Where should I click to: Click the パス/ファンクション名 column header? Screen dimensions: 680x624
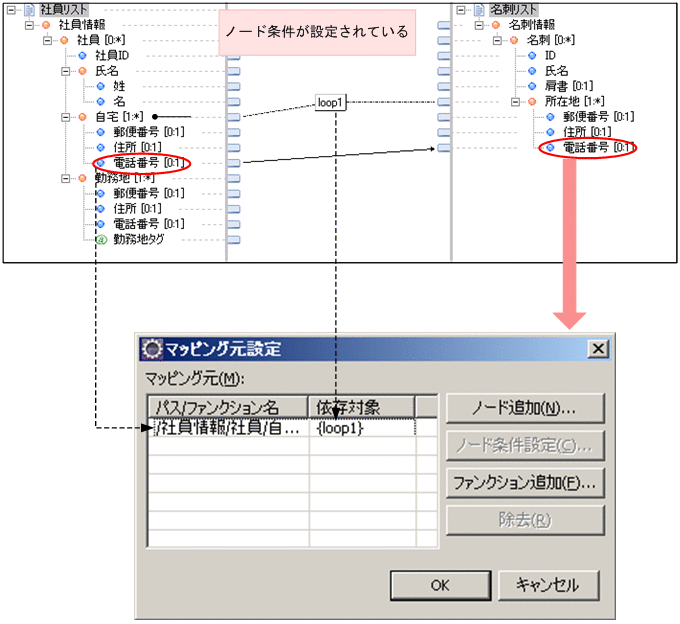[x=228, y=407]
